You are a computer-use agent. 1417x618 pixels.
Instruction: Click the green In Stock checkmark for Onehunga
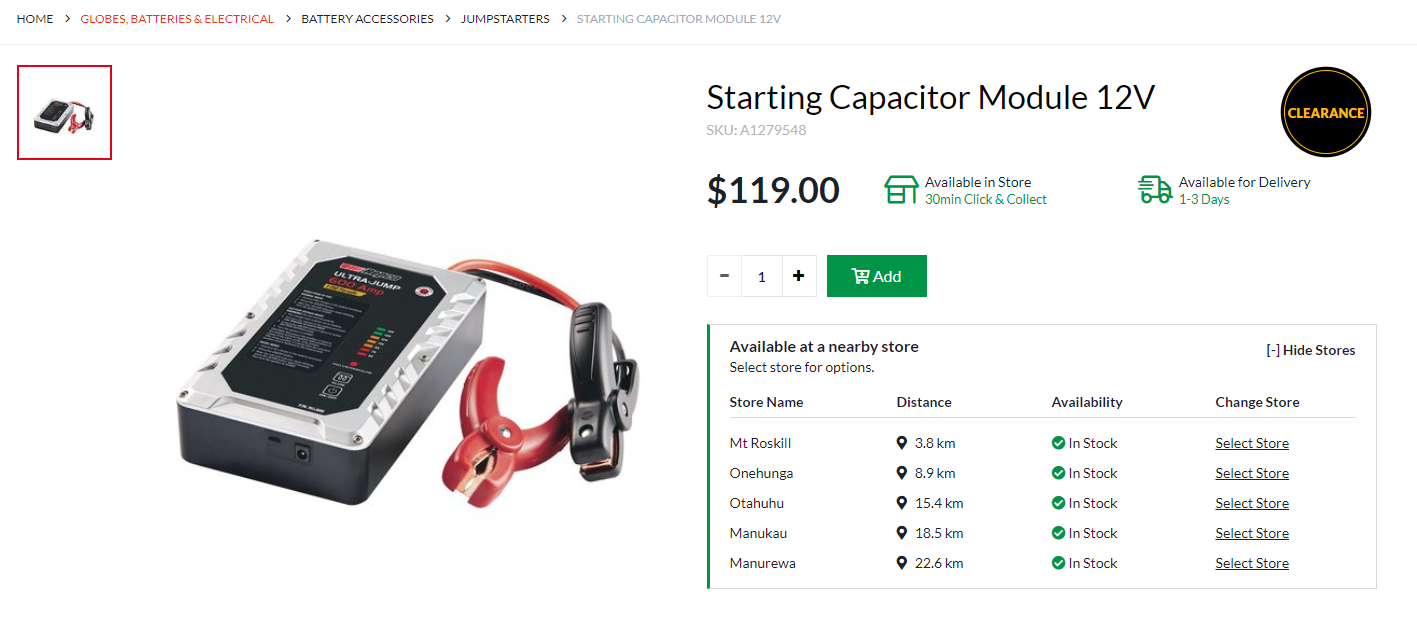point(1058,473)
